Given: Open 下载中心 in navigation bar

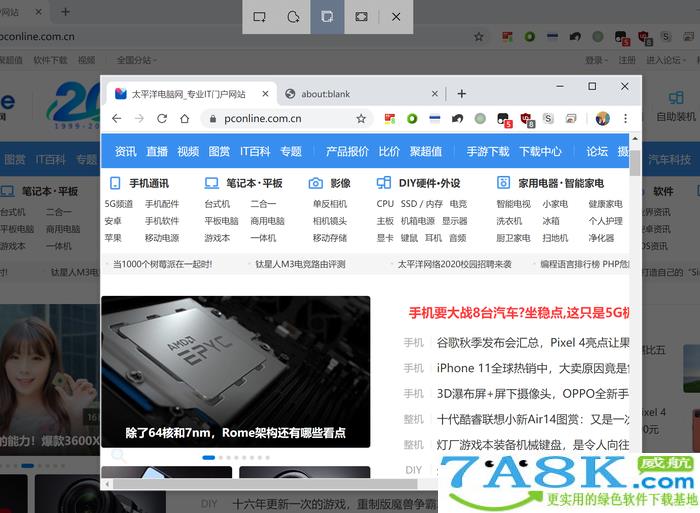Looking at the screenshot, I should click(x=540, y=151).
